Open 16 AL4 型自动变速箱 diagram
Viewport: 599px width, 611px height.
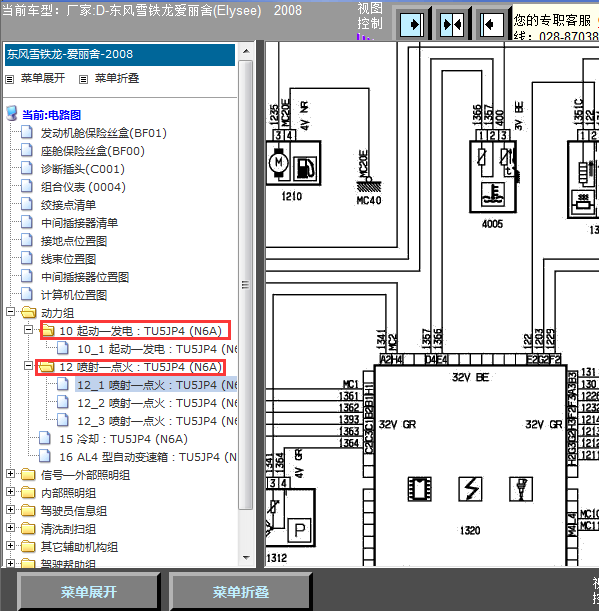pos(148,457)
